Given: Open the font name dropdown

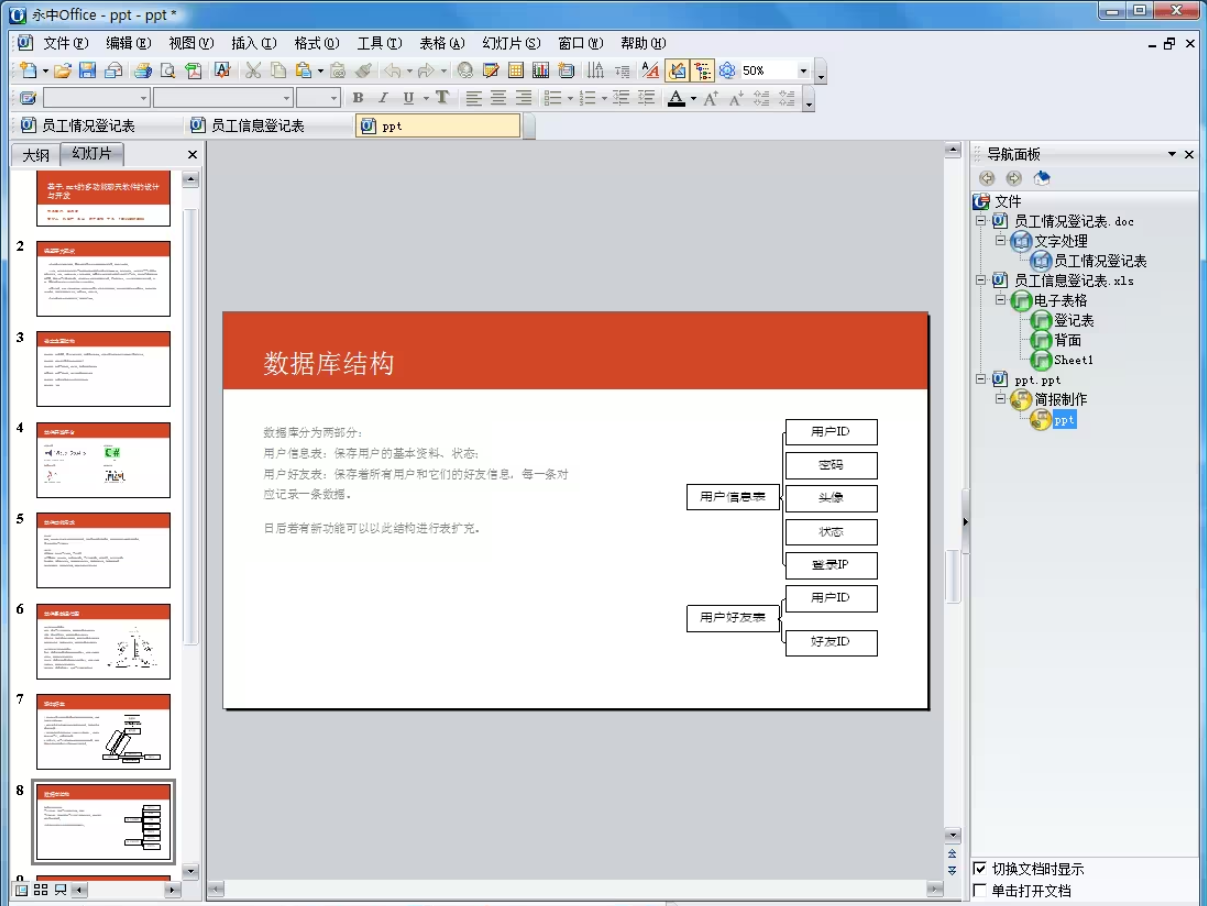Looking at the screenshot, I should 288,98.
